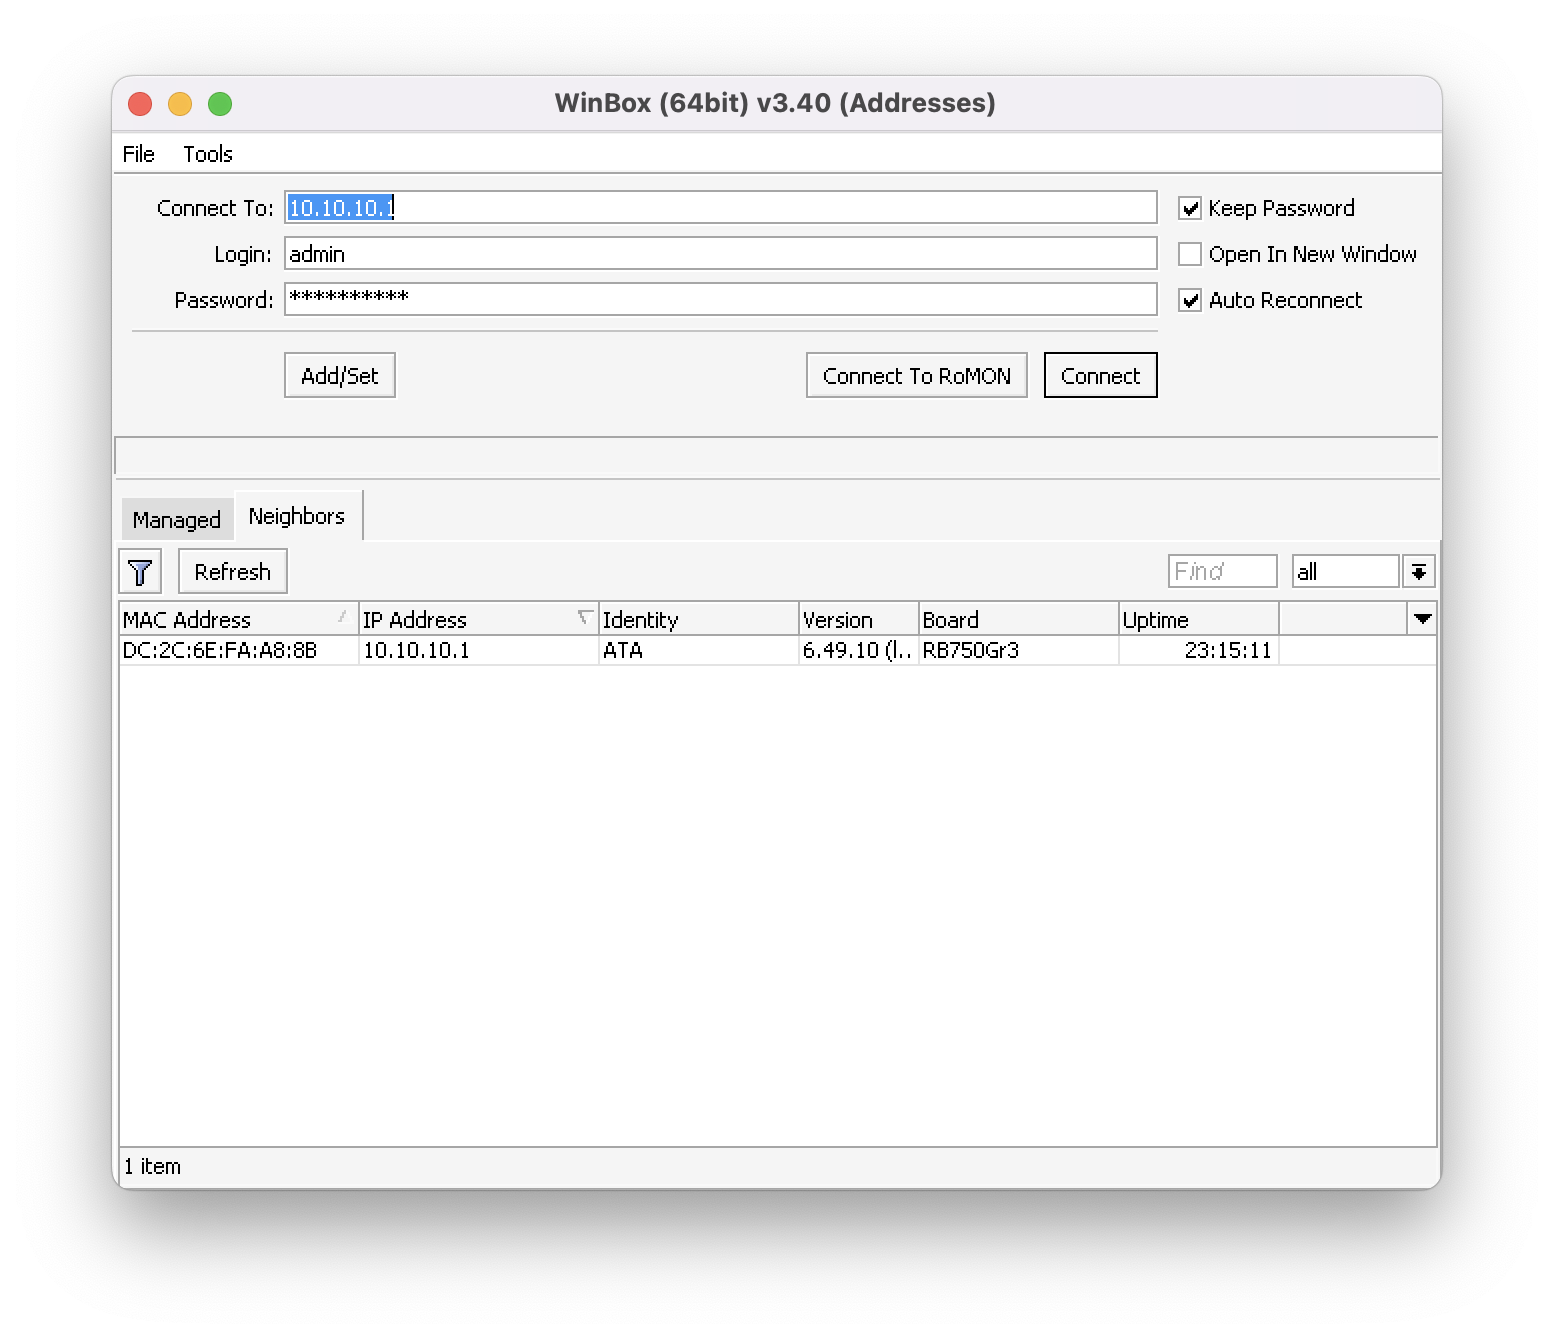
Task: Open the Tools menu
Action: pos(208,154)
